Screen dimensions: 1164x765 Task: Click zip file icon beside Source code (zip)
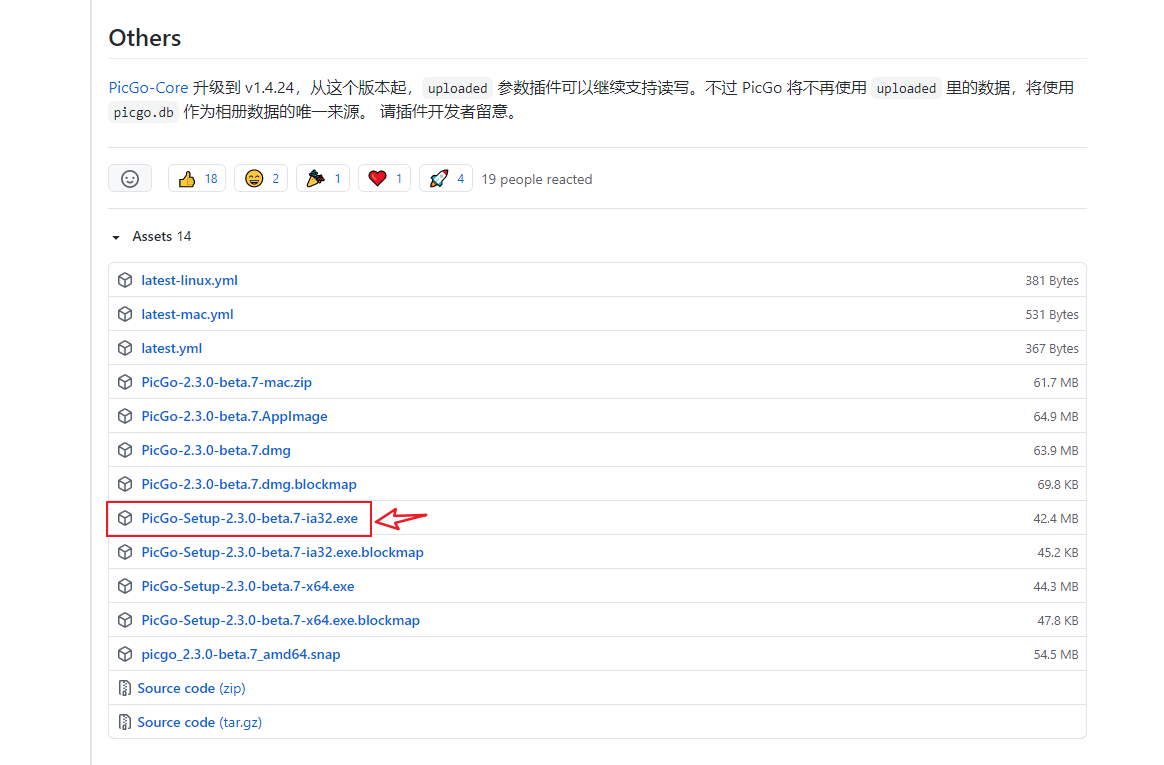[124, 689]
